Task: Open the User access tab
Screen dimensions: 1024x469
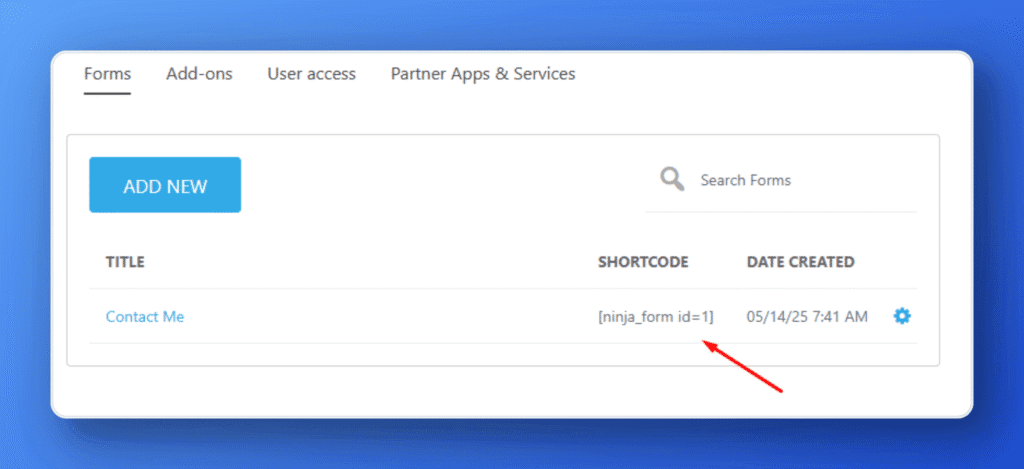Action: (x=312, y=74)
